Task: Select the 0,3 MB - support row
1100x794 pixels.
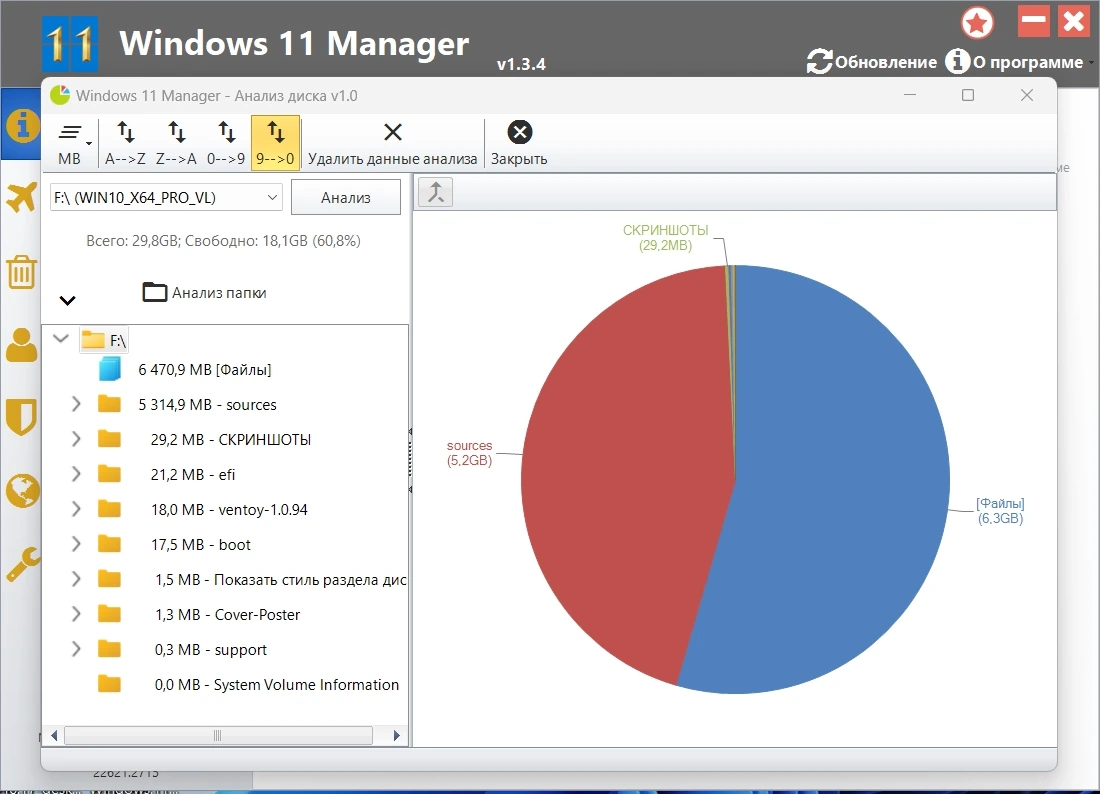Action: [210, 650]
